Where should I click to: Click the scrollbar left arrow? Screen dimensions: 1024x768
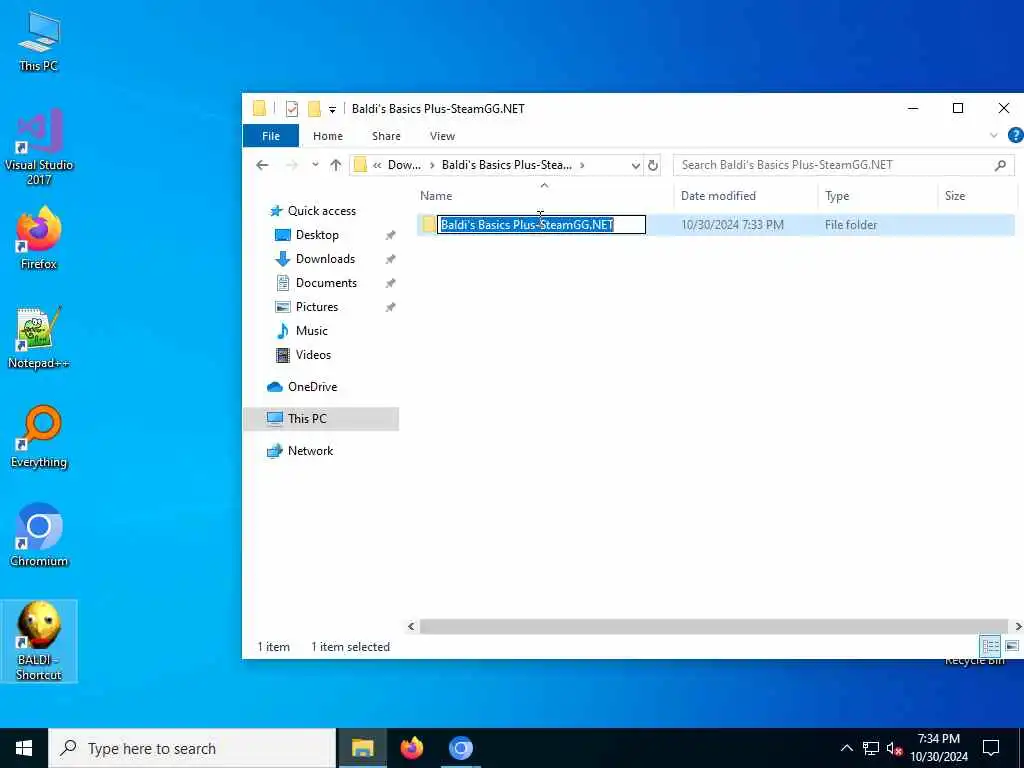pos(411,626)
